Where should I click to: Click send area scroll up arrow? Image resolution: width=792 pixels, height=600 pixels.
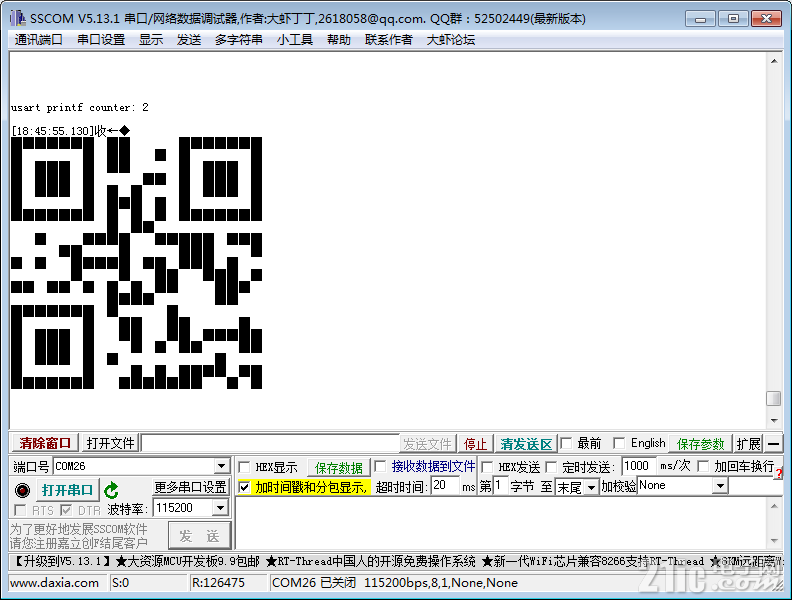774,506
